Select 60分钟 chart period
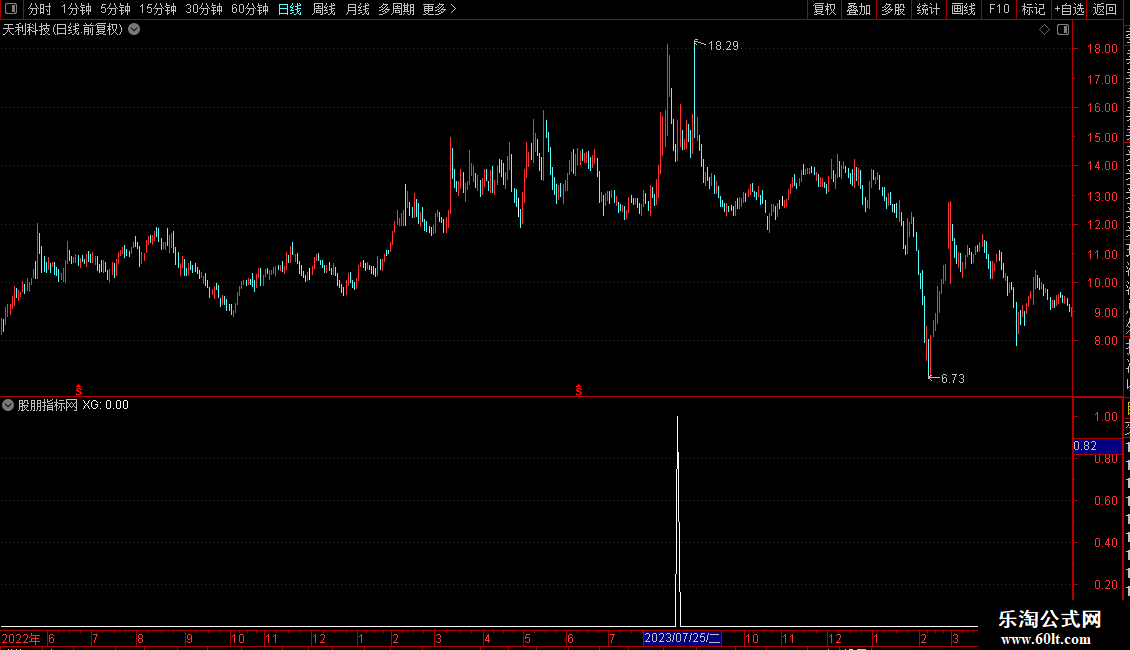Viewport: 1130px width, 650px height. click(x=249, y=9)
